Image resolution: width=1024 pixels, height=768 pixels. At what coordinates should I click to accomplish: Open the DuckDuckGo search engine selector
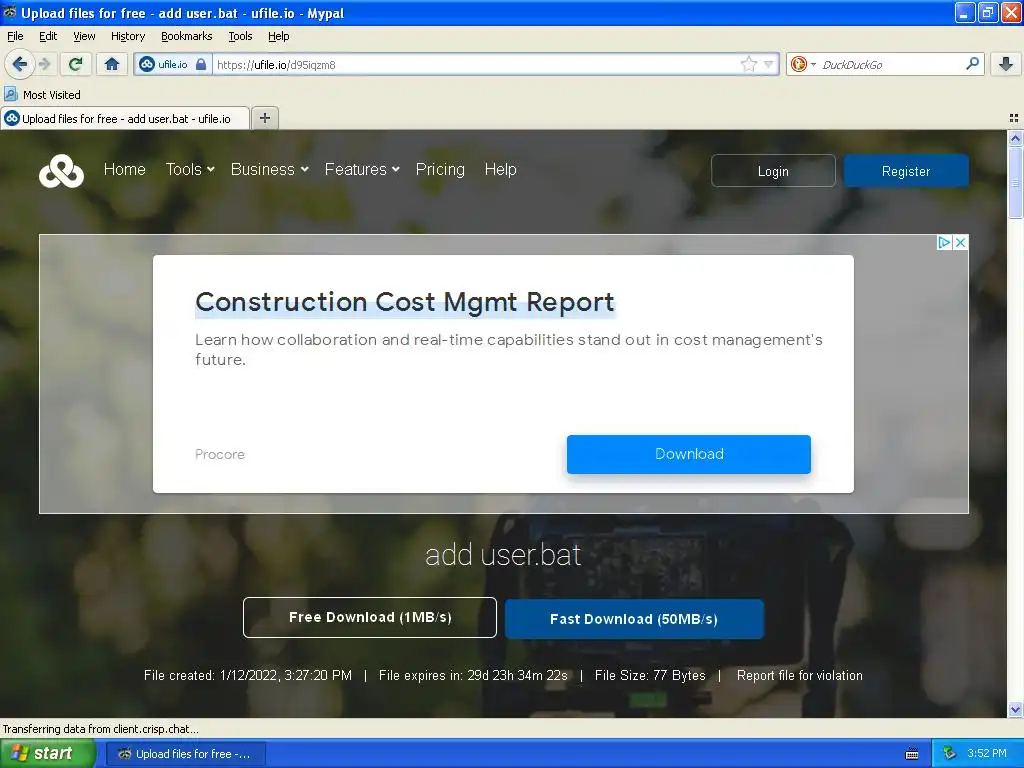(802, 64)
